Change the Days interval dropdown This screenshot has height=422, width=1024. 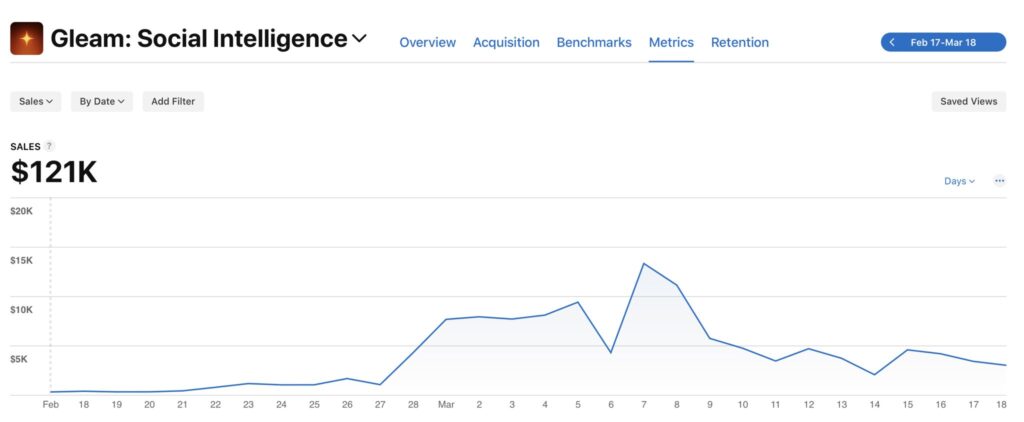pos(959,181)
